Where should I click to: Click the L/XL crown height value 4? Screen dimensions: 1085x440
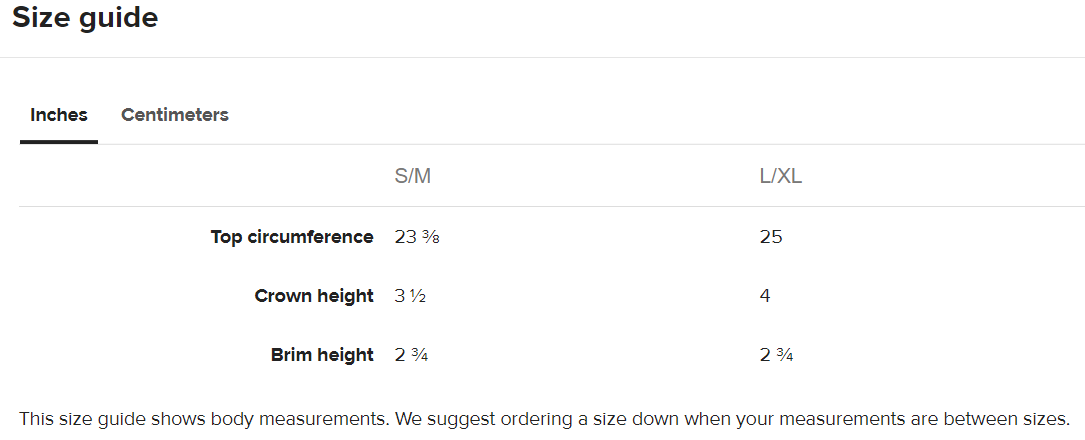(x=765, y=296)
